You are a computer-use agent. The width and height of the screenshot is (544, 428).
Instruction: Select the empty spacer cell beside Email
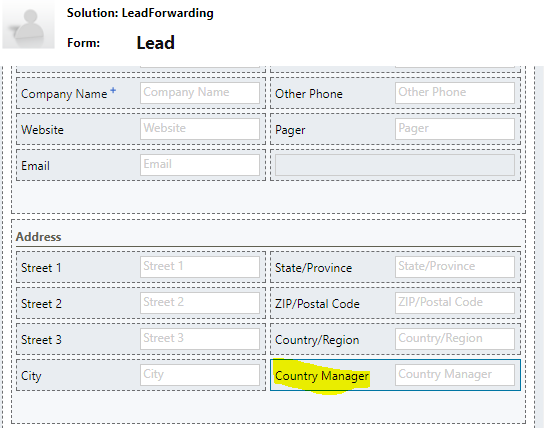click(x=395, y=165)
